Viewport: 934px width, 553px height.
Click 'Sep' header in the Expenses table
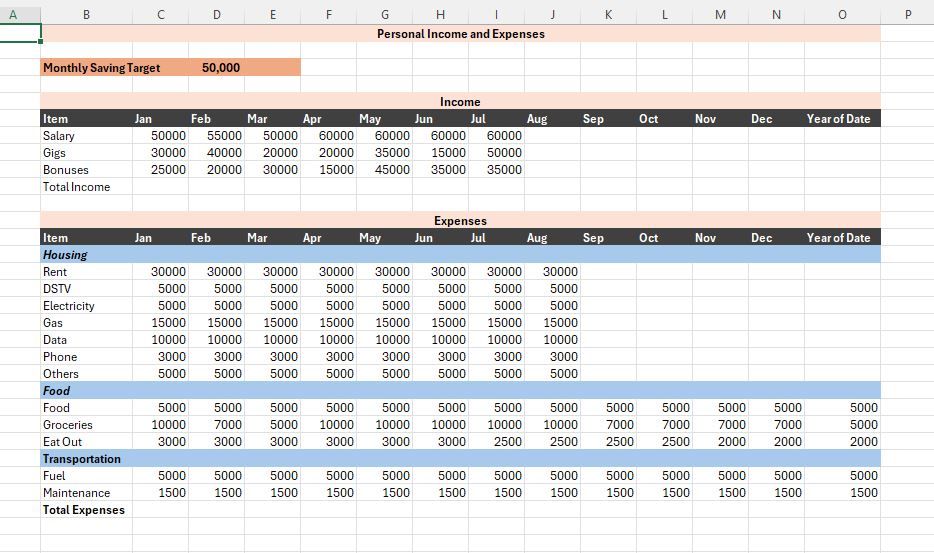[x=593, y=238]
